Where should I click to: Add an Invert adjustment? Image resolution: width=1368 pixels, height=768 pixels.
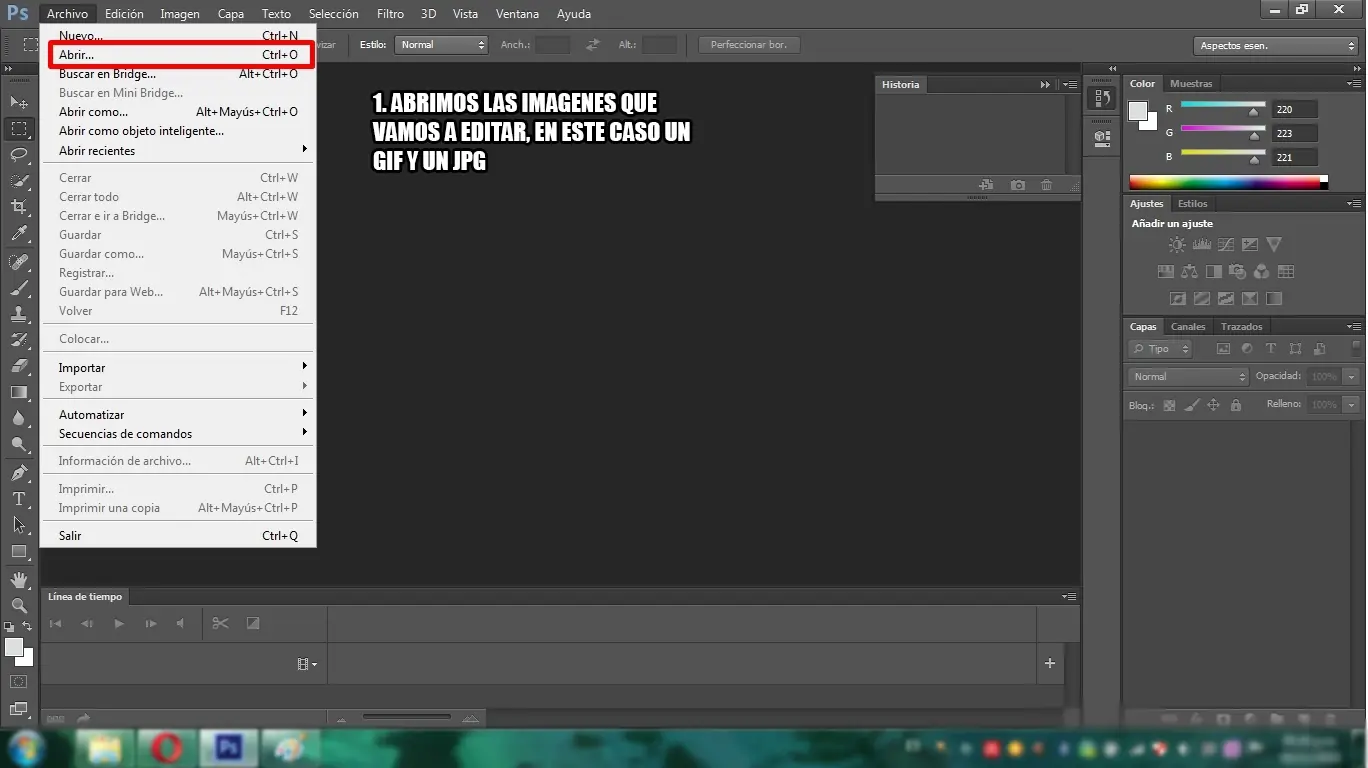point(1177,298)
